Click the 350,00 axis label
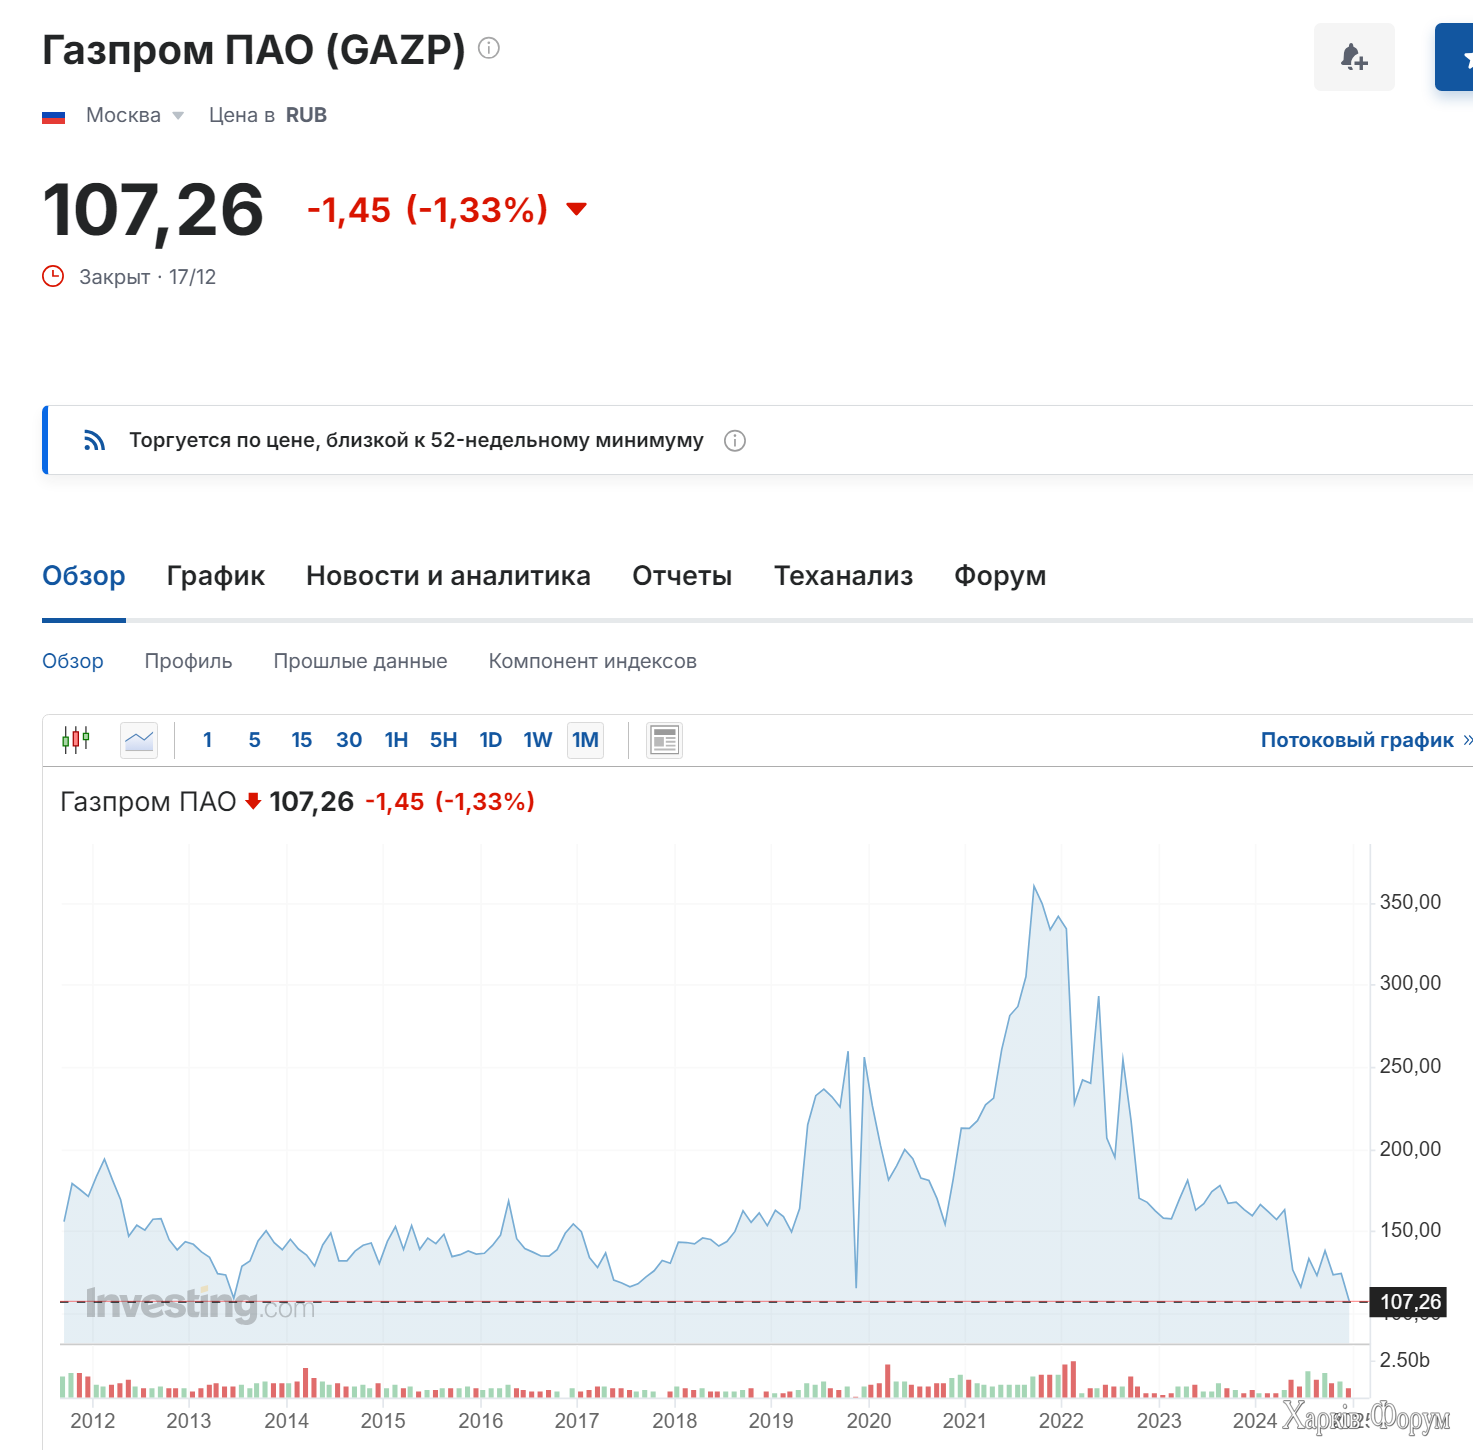 pyautogui.click(x=1410, y=902)
